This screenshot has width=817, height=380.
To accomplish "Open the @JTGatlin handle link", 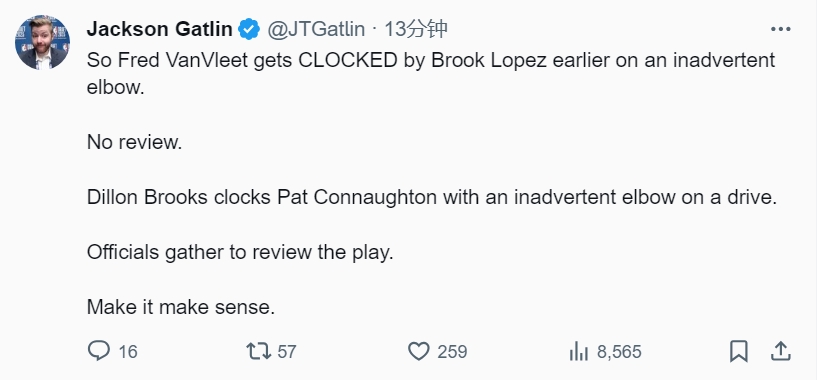I will click(x=316, y=29).
